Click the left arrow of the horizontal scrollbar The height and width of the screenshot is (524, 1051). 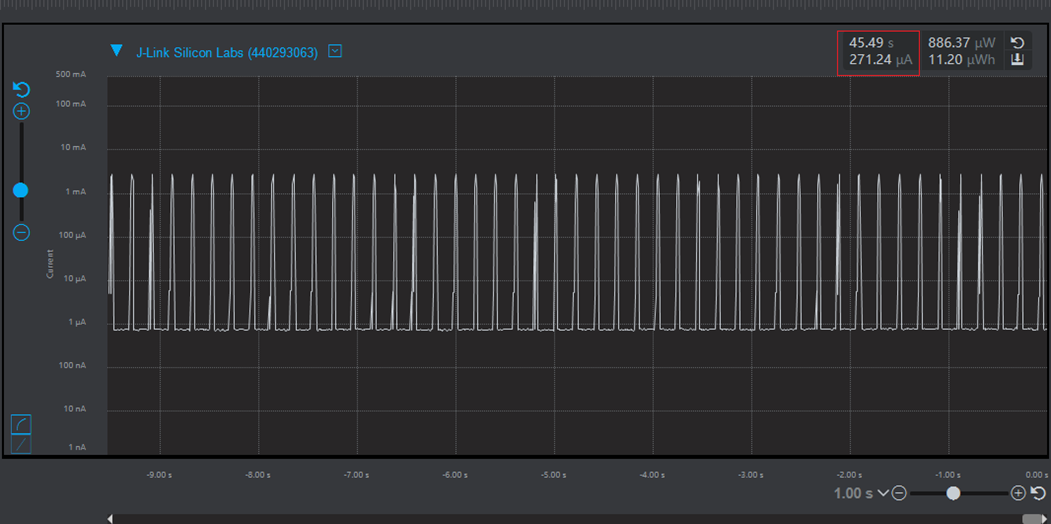coord(110,519)
